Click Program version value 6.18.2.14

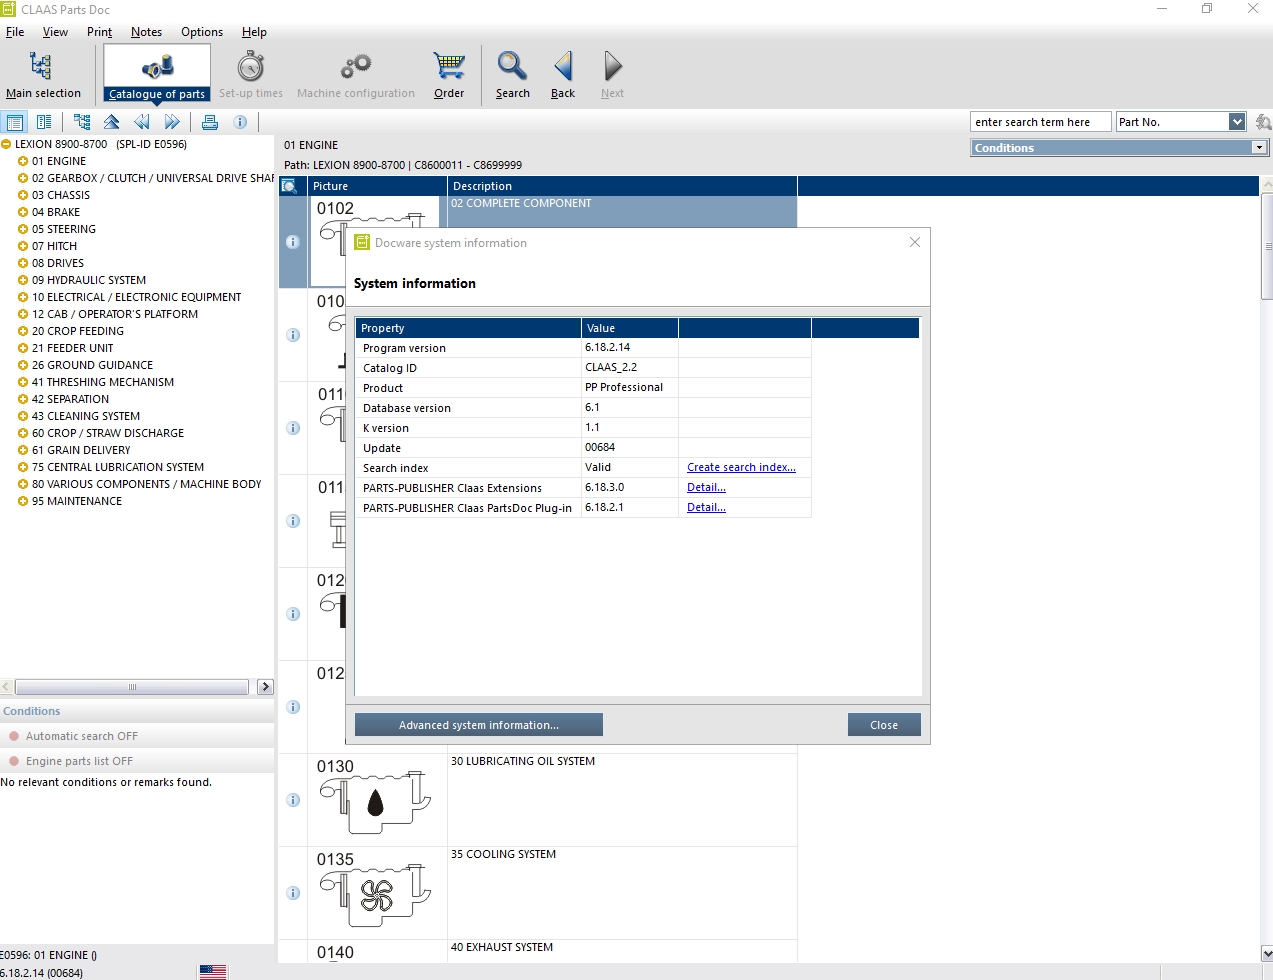point(607,347)
